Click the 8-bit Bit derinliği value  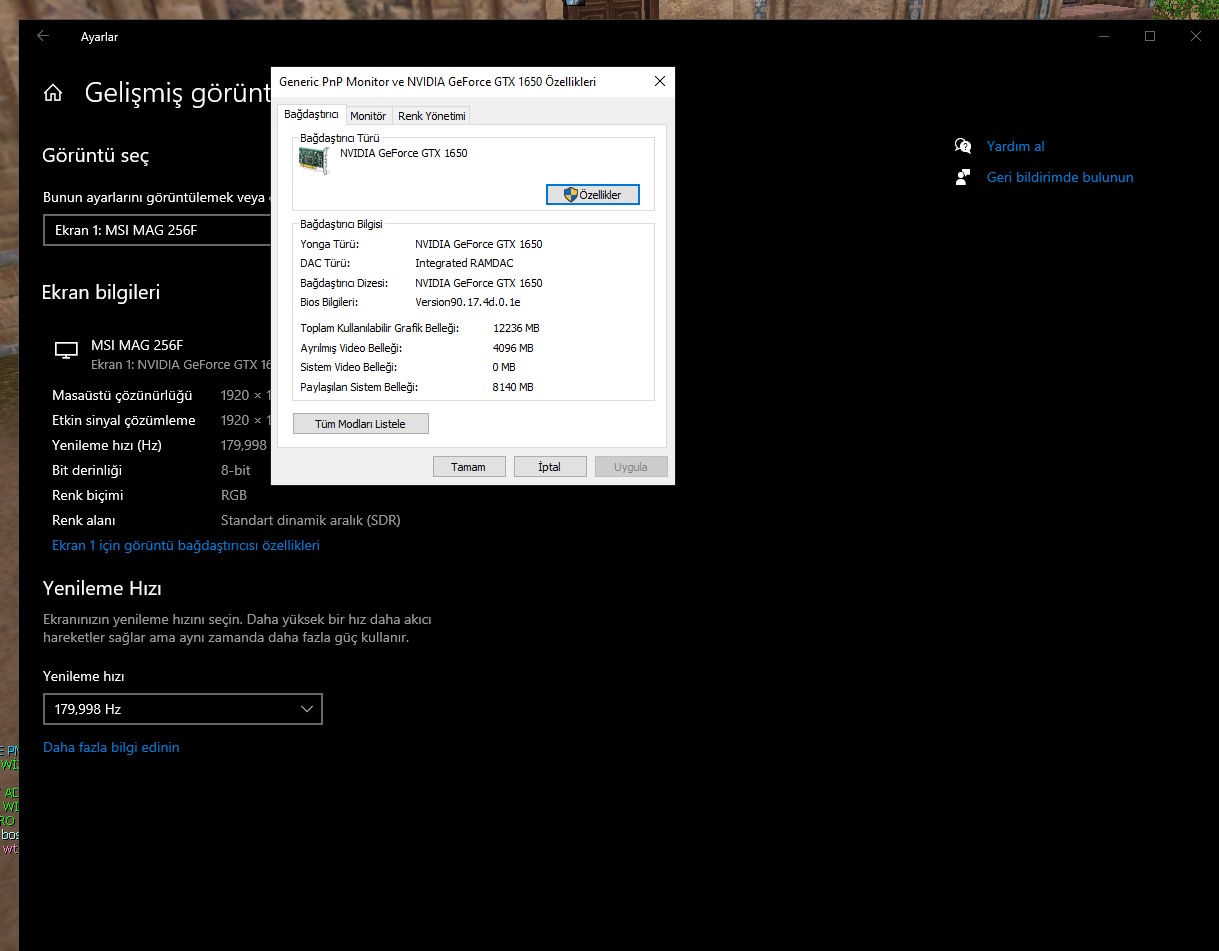(236, 470)
